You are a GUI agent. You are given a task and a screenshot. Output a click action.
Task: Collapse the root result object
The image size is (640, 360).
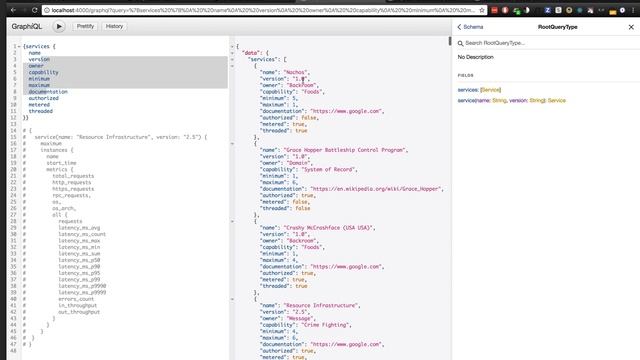point(232,47)
